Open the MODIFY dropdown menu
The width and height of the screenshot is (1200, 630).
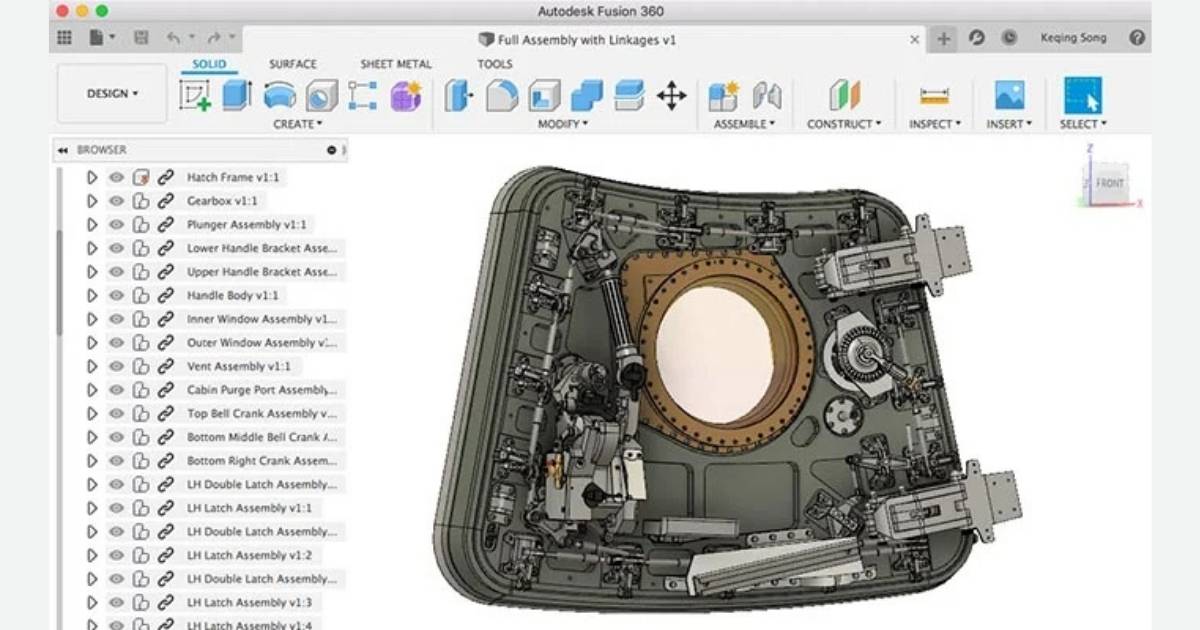[x=563, y=124]
